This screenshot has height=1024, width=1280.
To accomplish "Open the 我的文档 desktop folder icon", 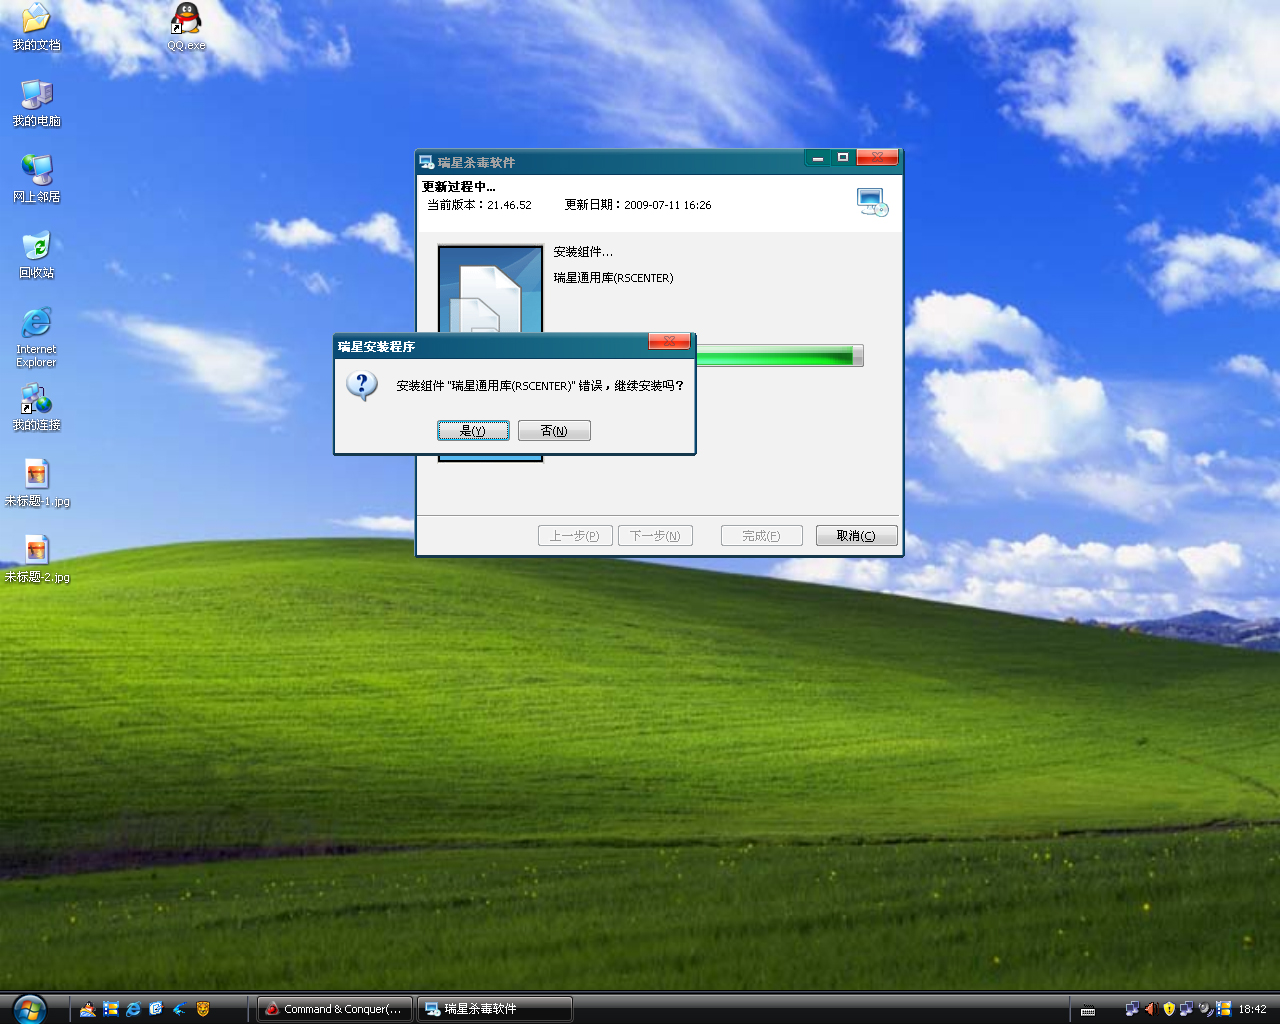I will pos(36,27).
